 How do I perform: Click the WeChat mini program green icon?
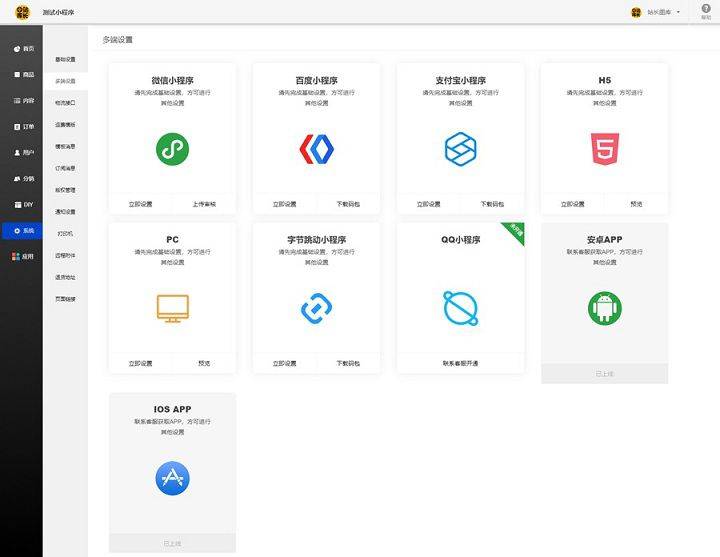click(x=172, y=149)
